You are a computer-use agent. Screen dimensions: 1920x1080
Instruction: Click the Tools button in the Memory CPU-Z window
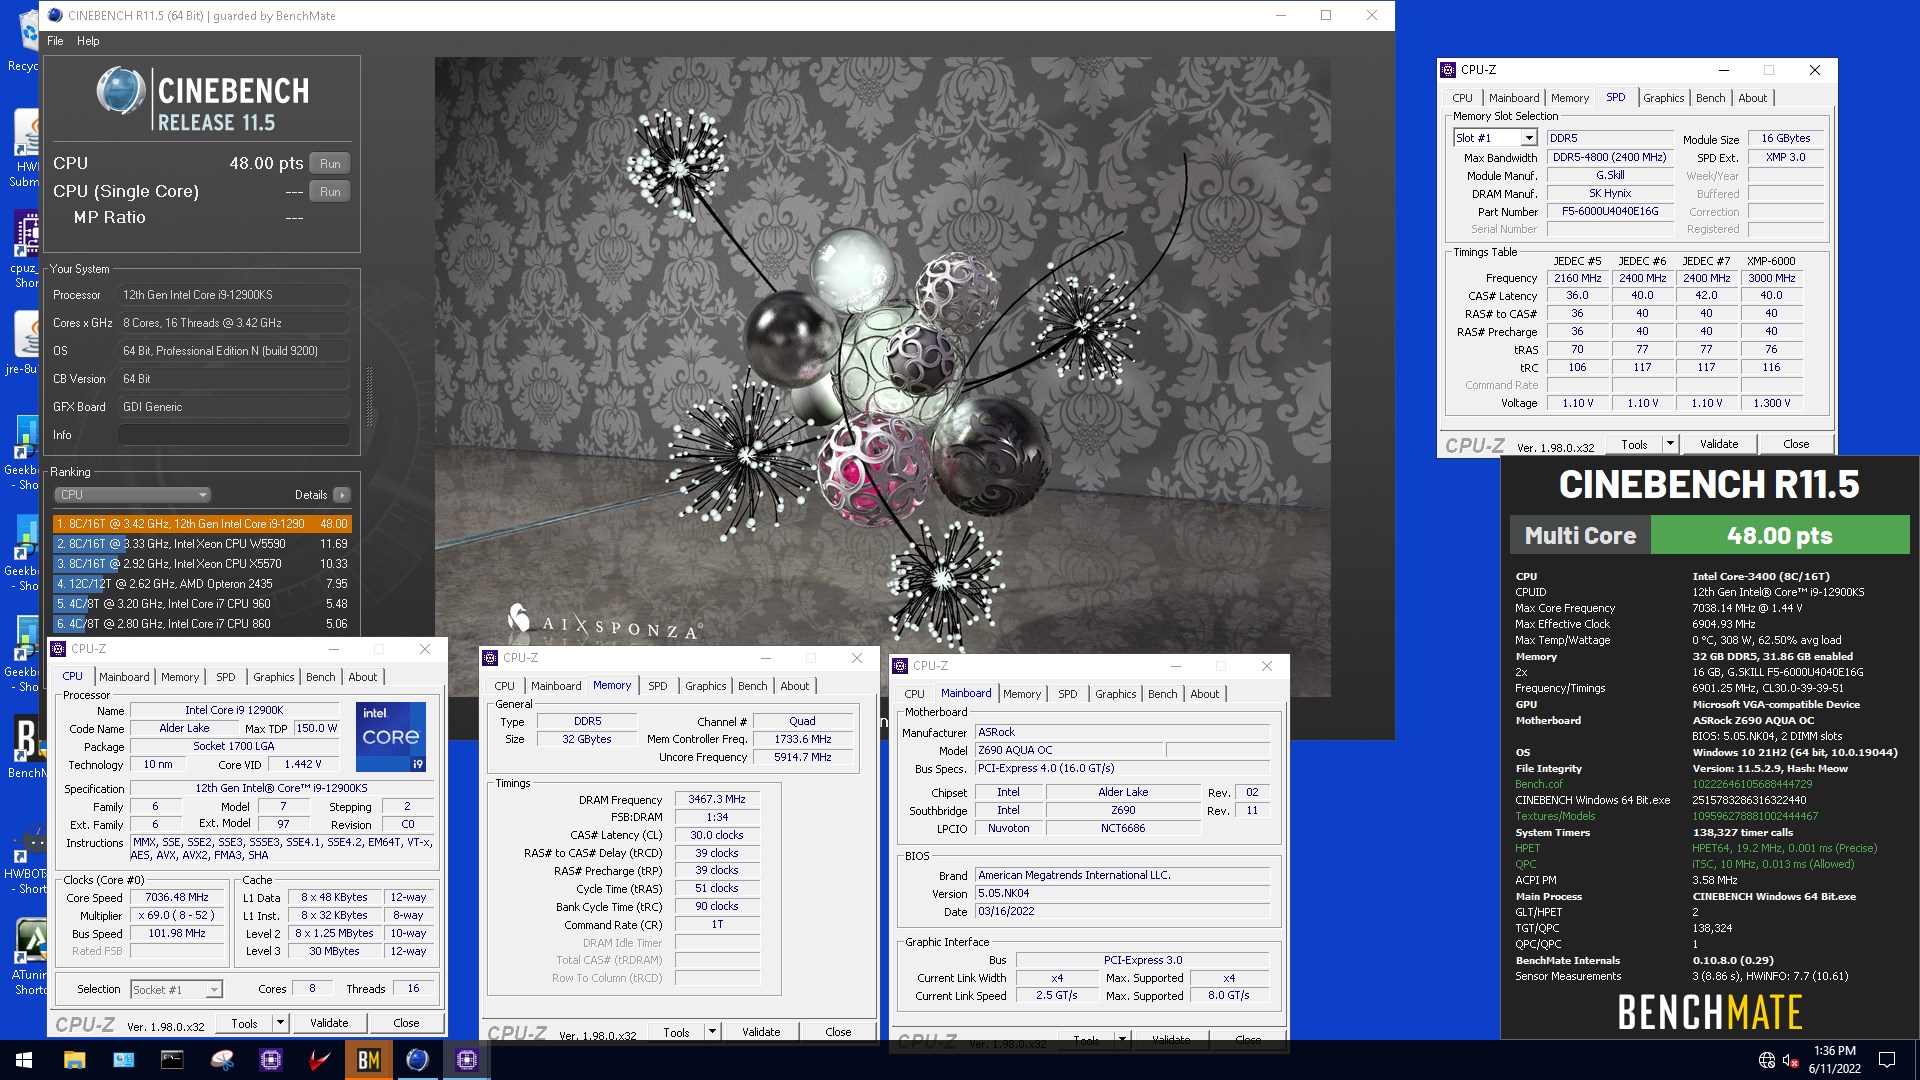tap(676, 1032)
